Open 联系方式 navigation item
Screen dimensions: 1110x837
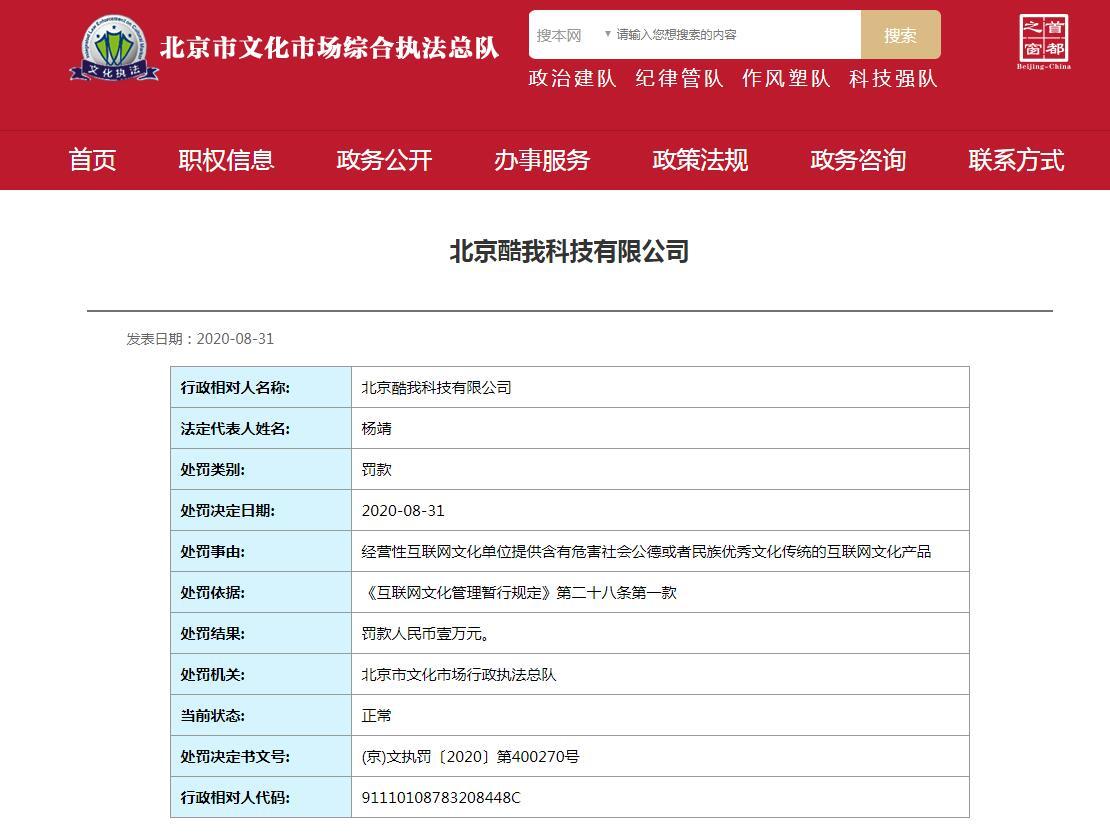[x=1016, y=160]
